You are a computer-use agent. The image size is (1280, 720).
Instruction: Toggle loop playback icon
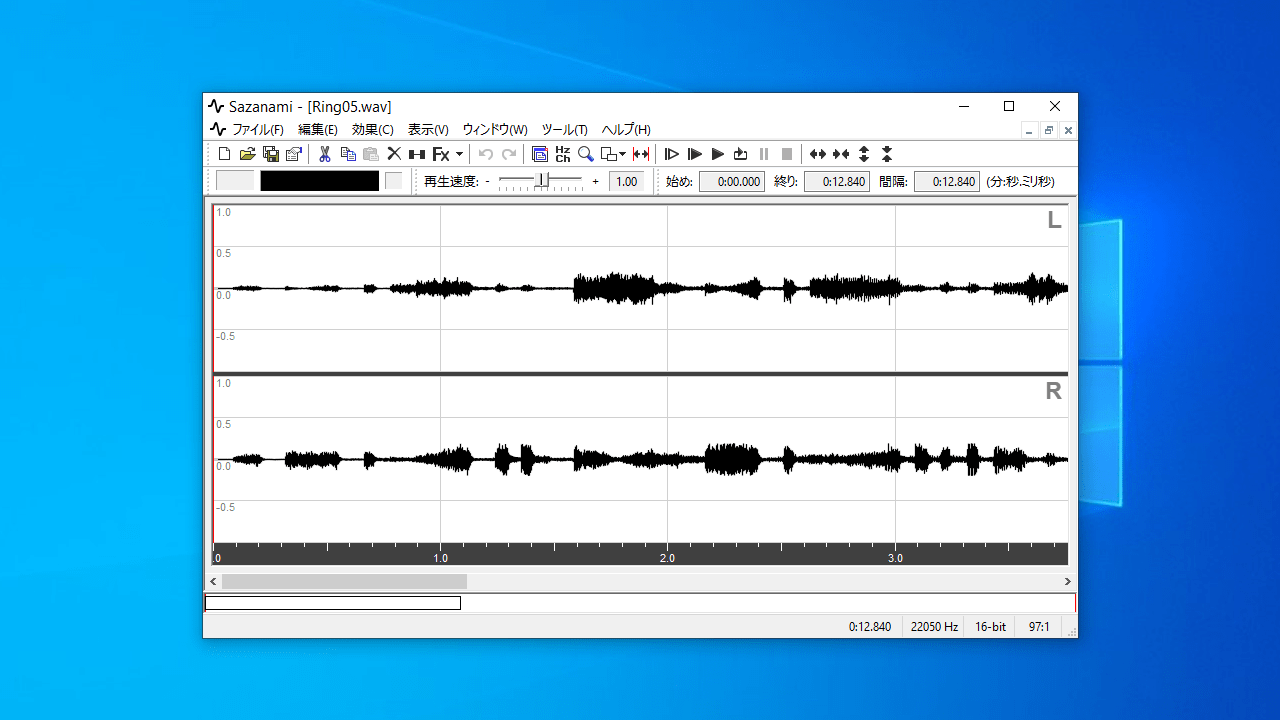pos(741,154)
